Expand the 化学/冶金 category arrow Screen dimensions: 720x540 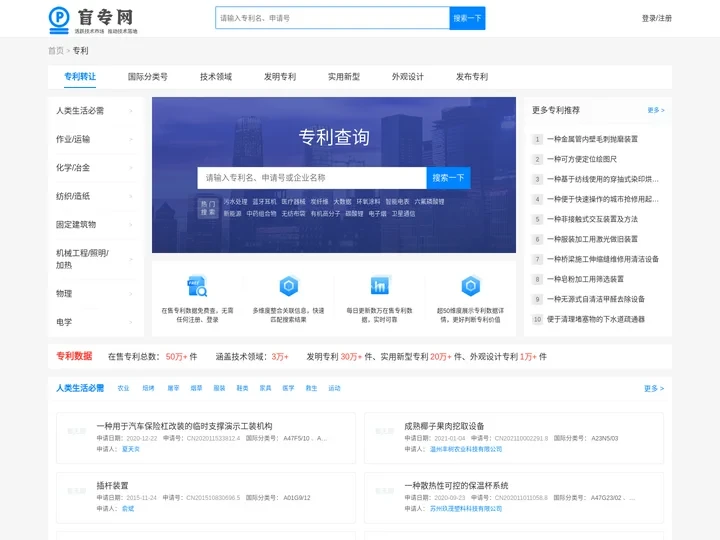tap(131, 168)
